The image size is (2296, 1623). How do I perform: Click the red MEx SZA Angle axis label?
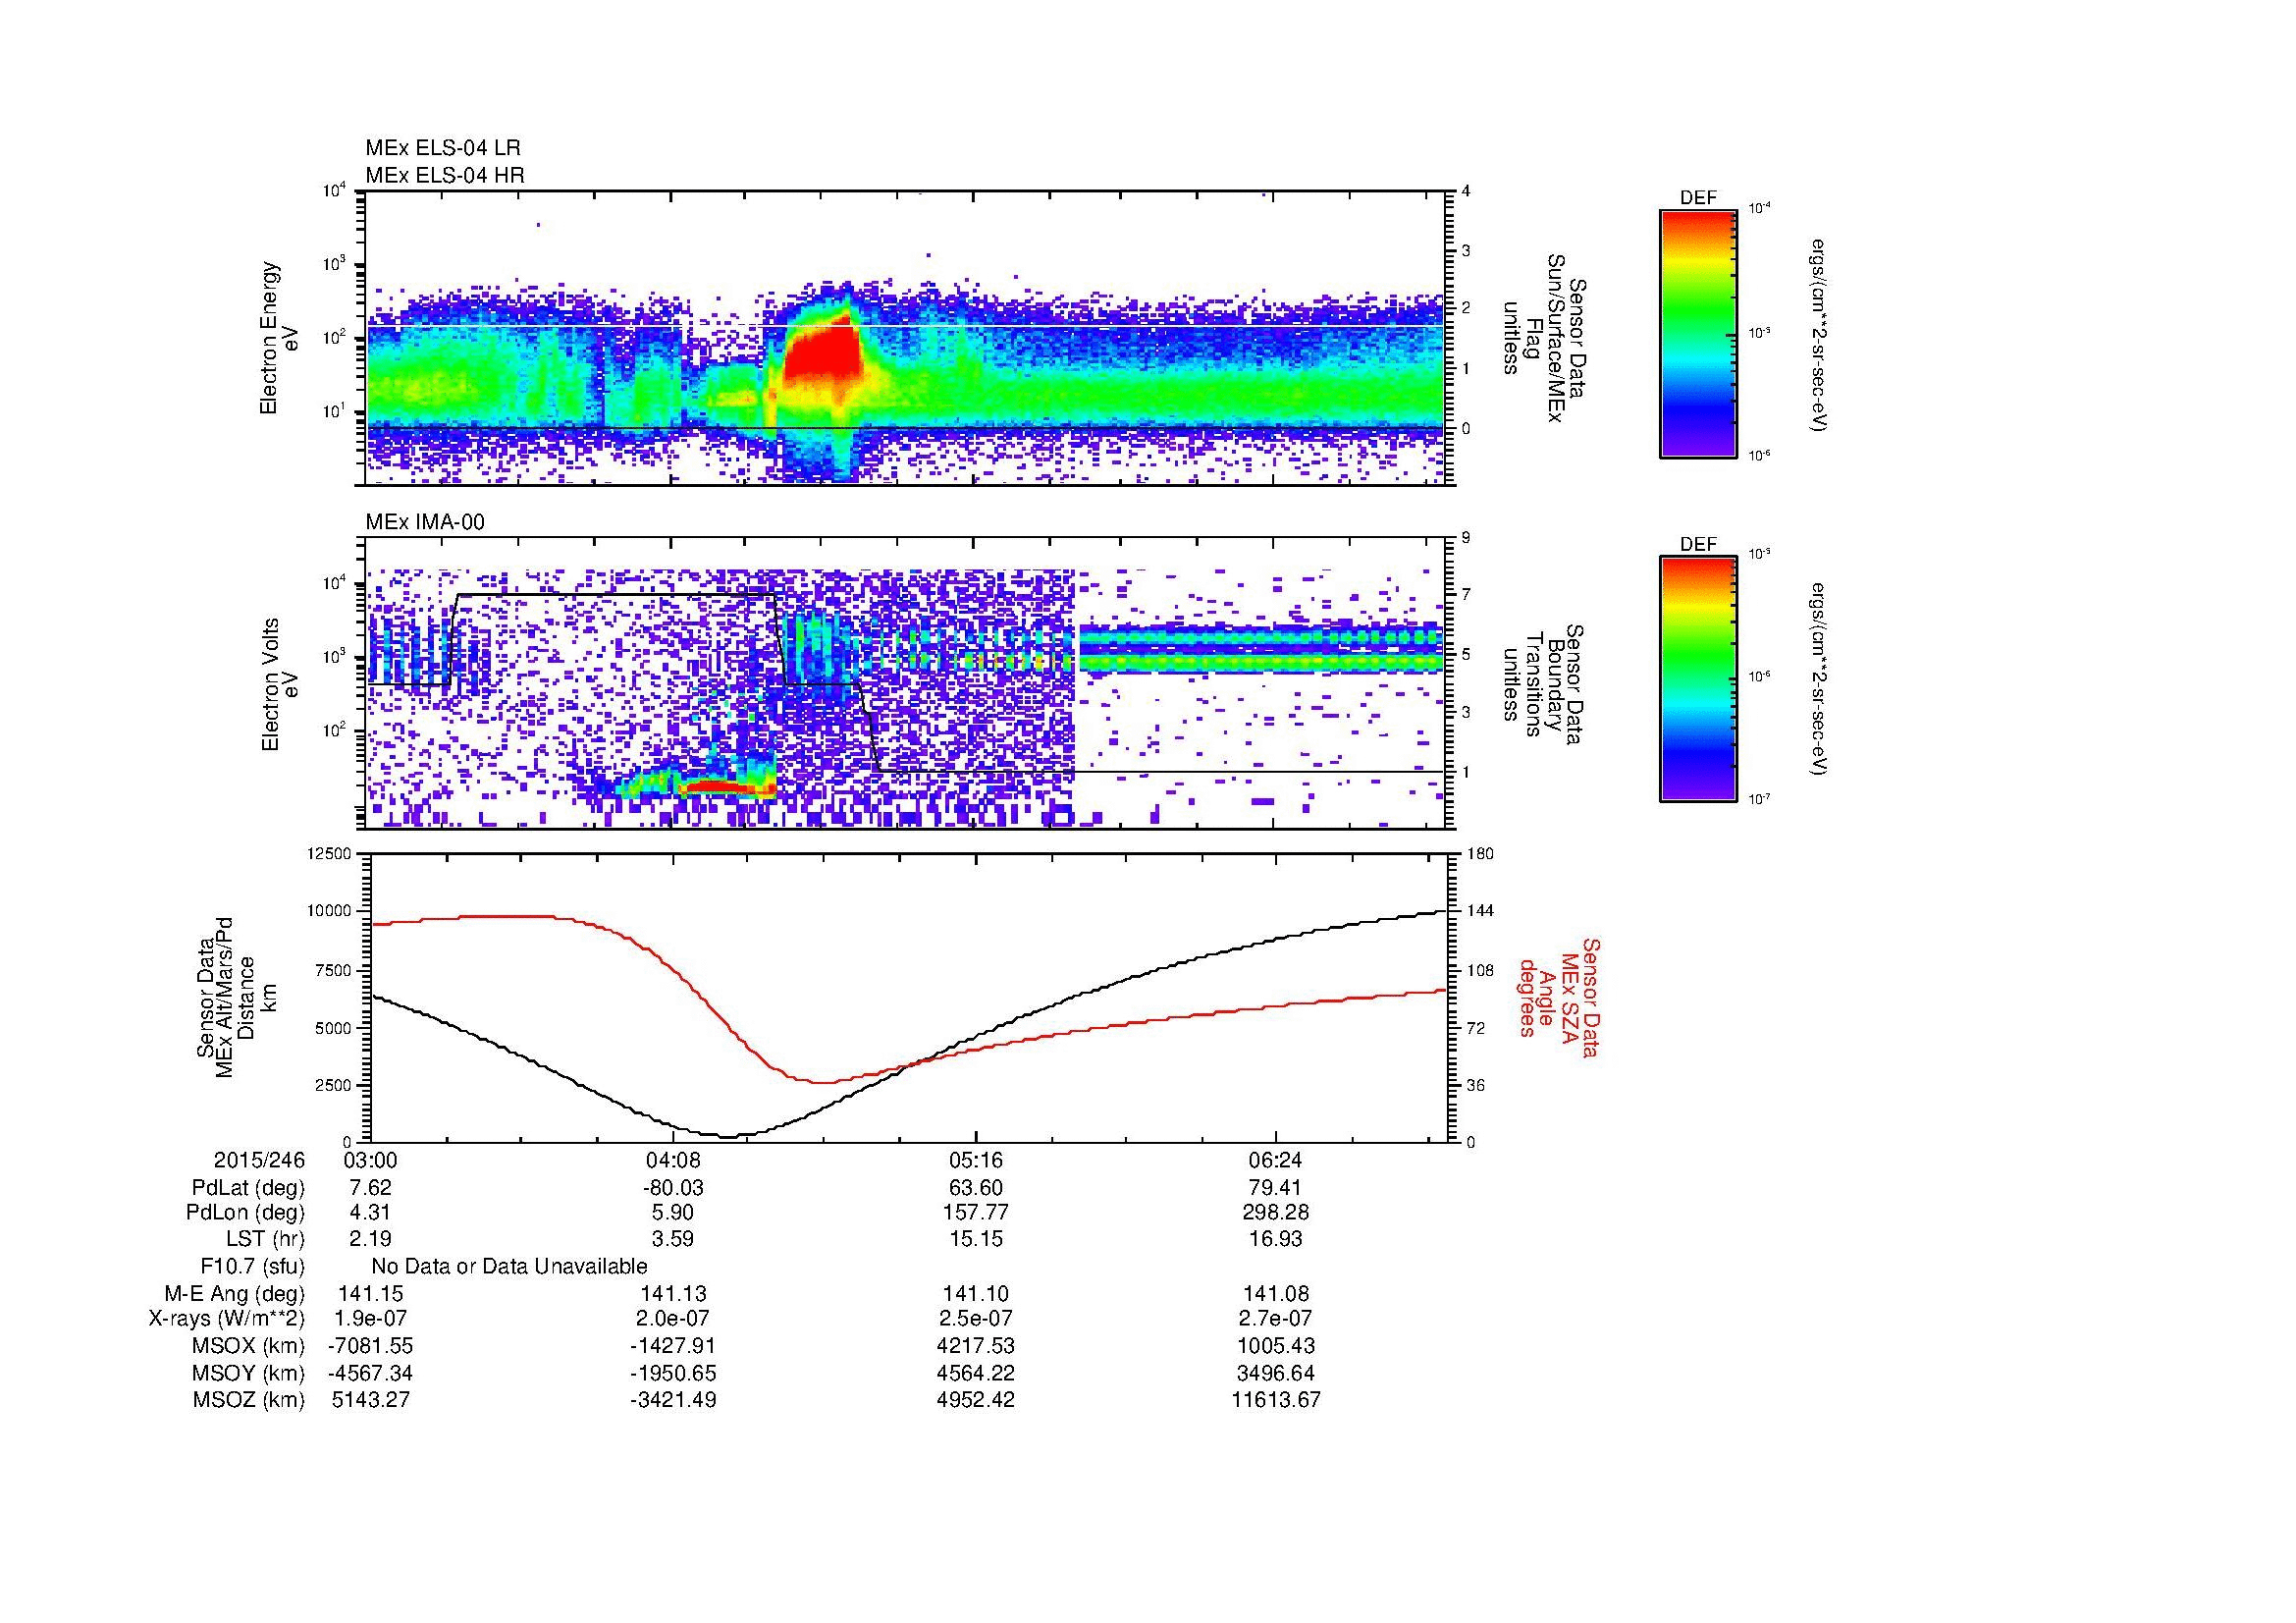pos(1558,997)
